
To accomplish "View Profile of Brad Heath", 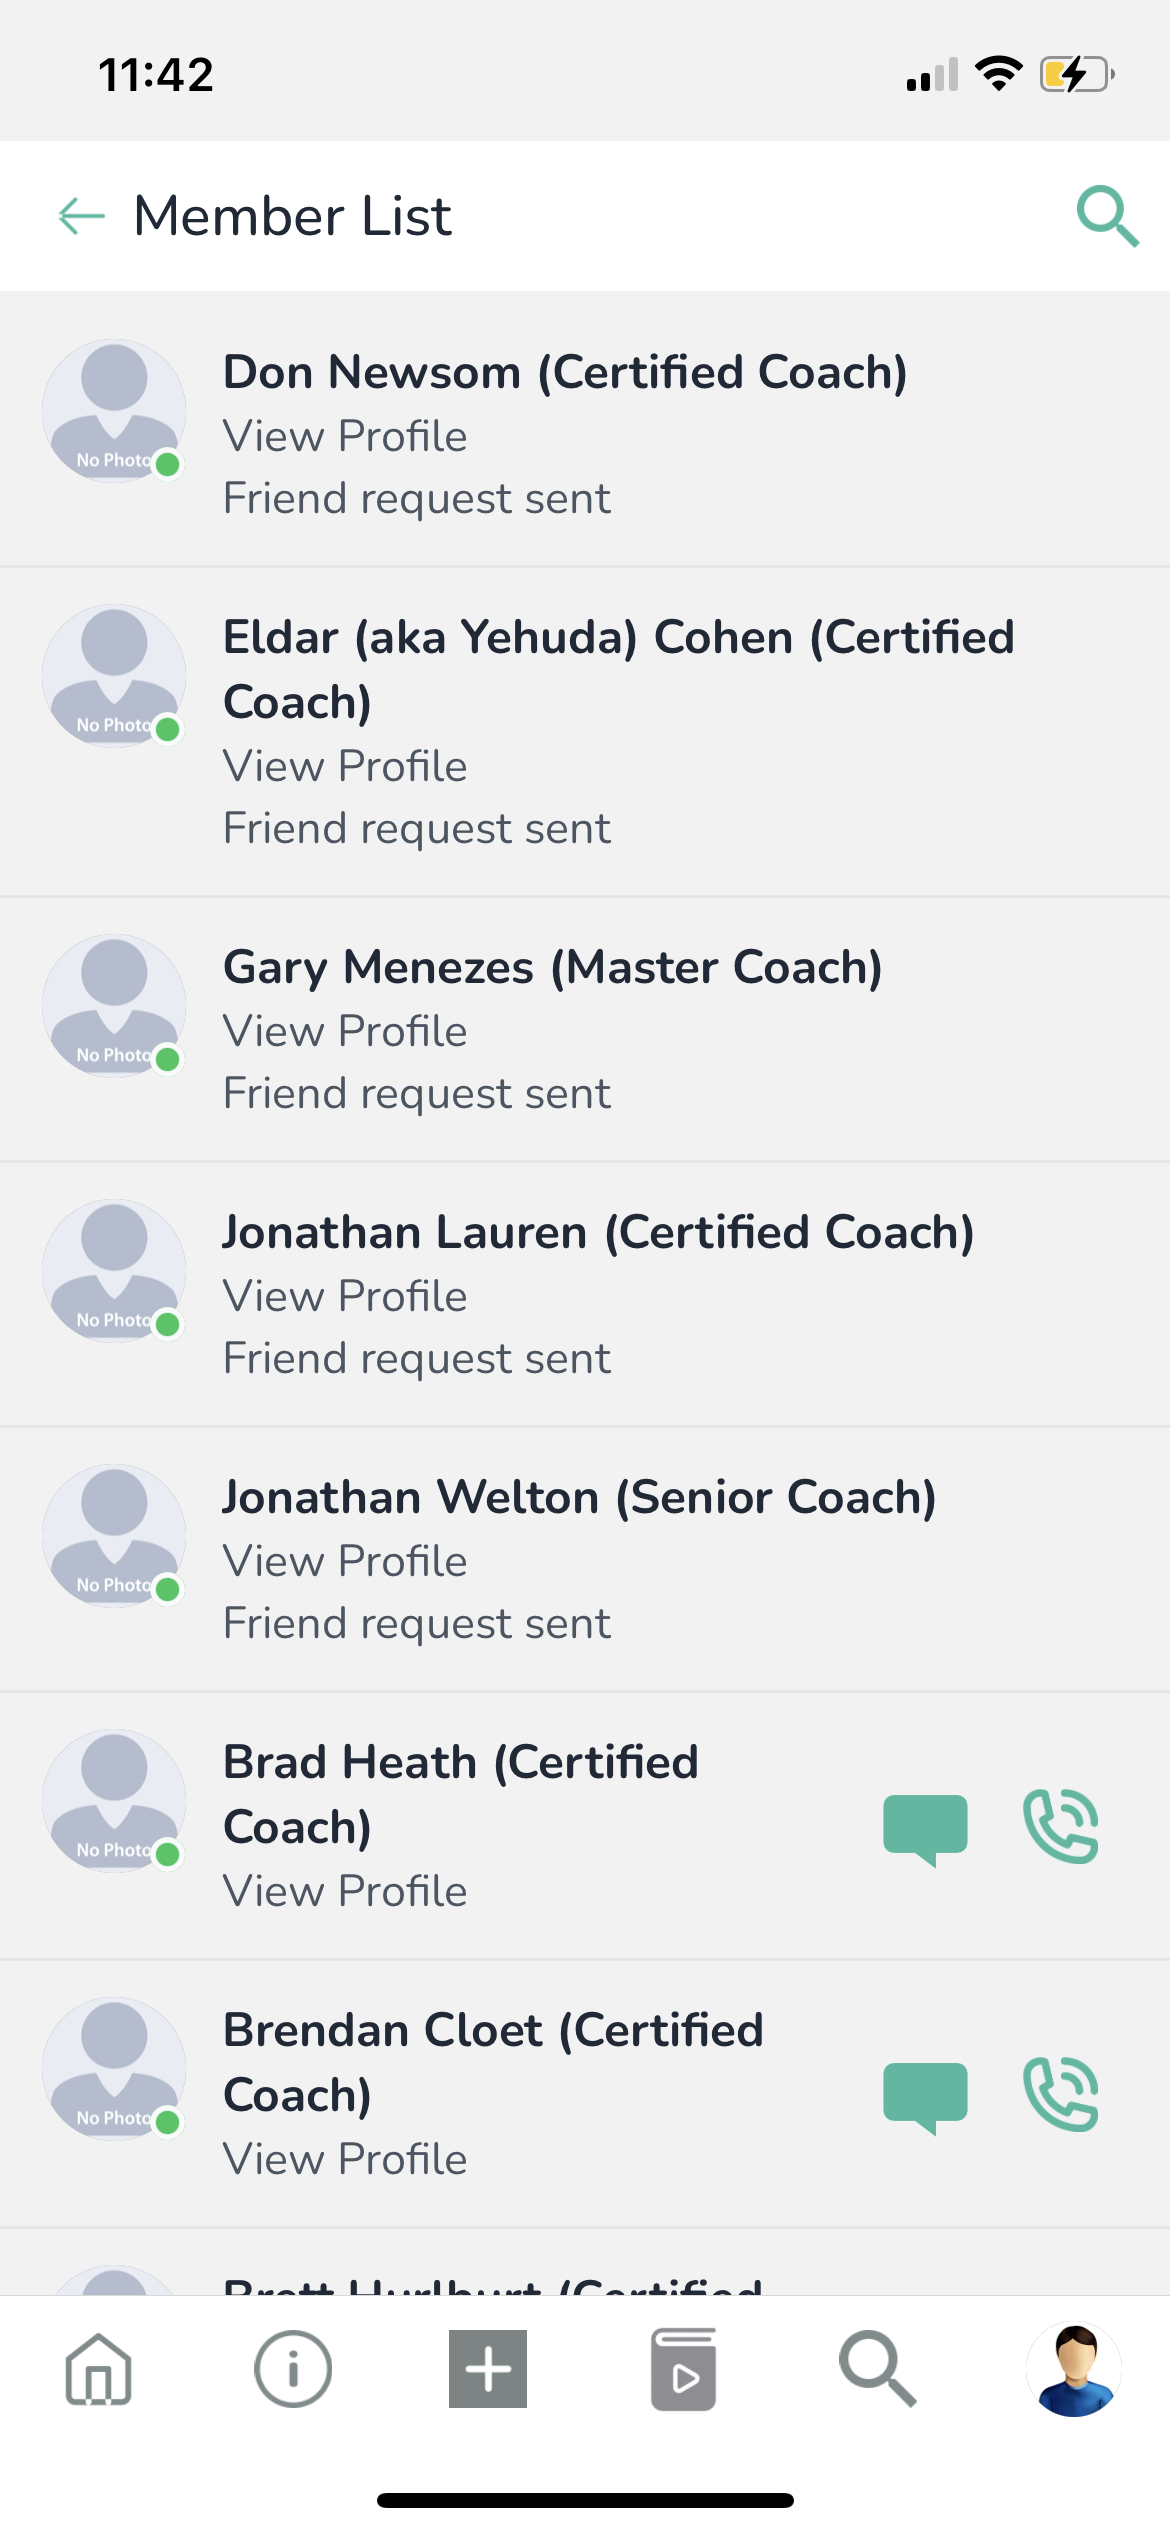I will [x=345, y=1891].
